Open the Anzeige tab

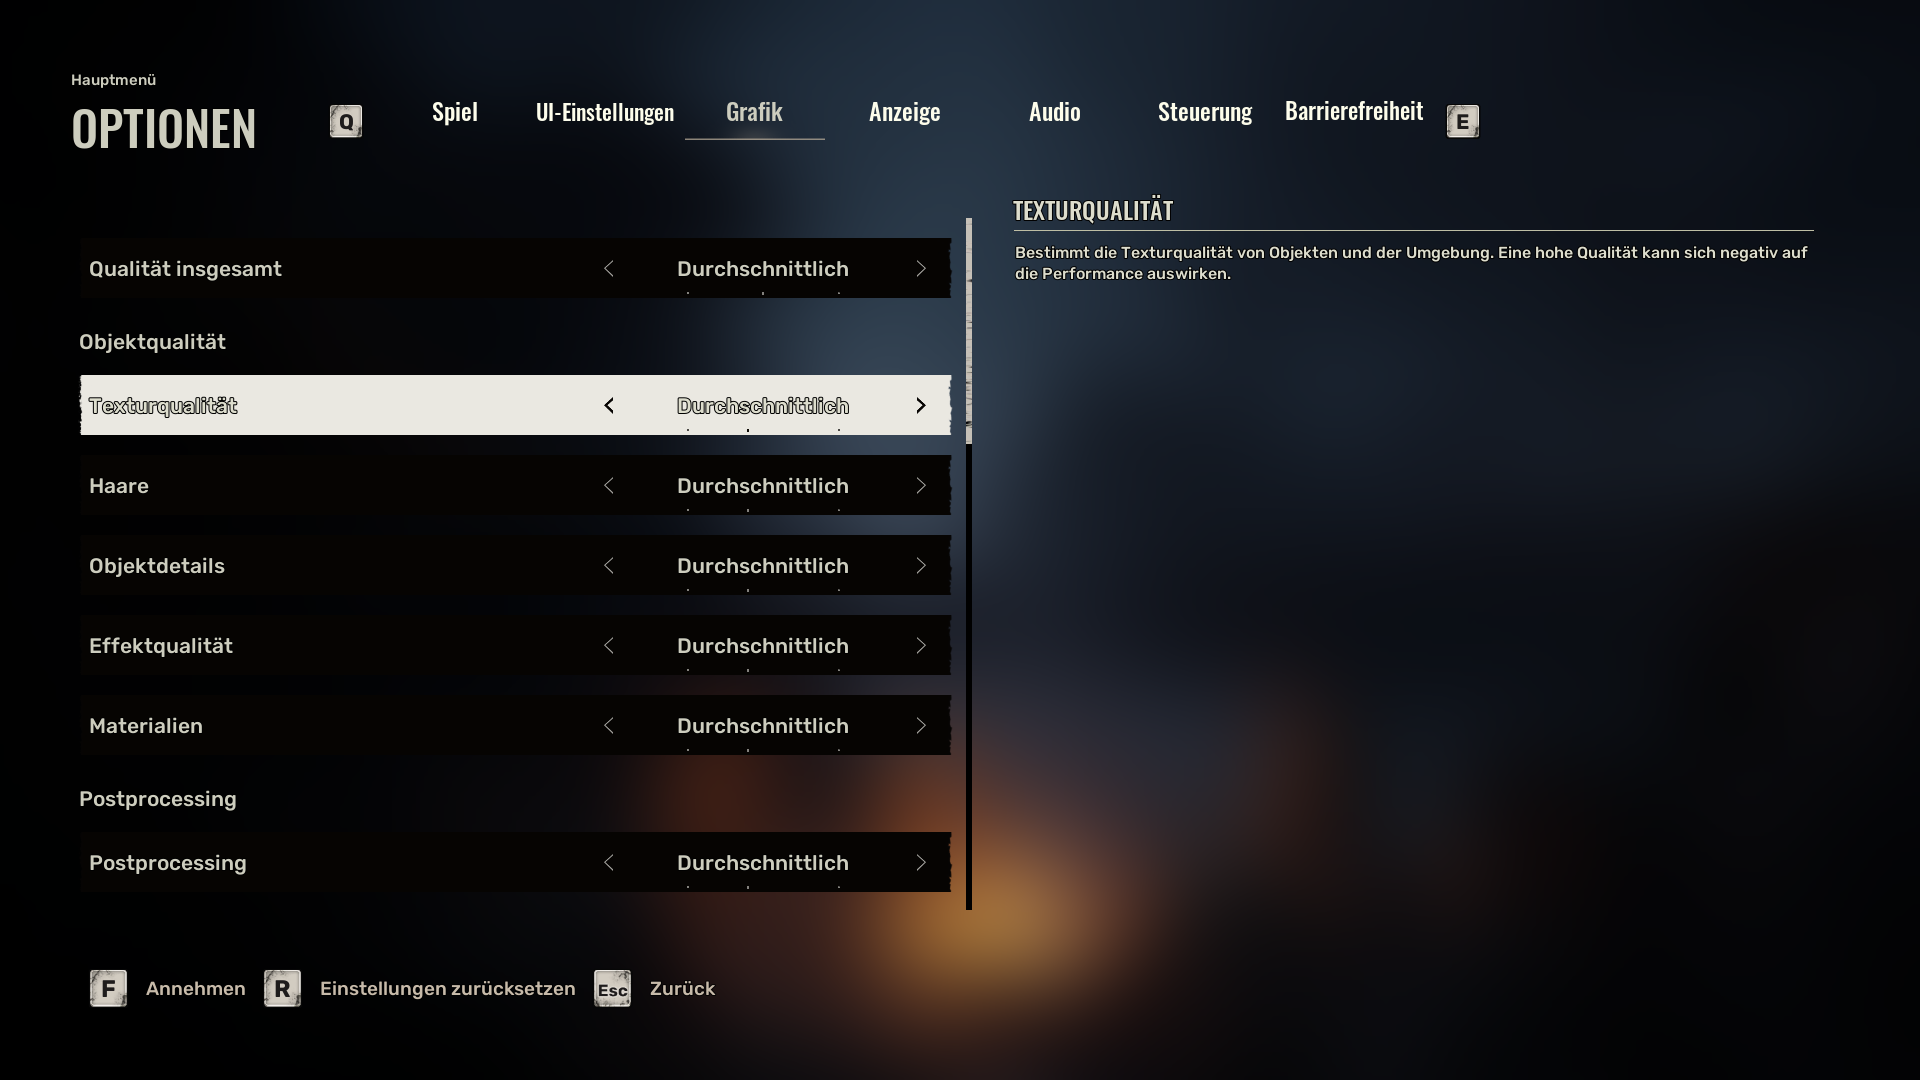click(905, 112)
